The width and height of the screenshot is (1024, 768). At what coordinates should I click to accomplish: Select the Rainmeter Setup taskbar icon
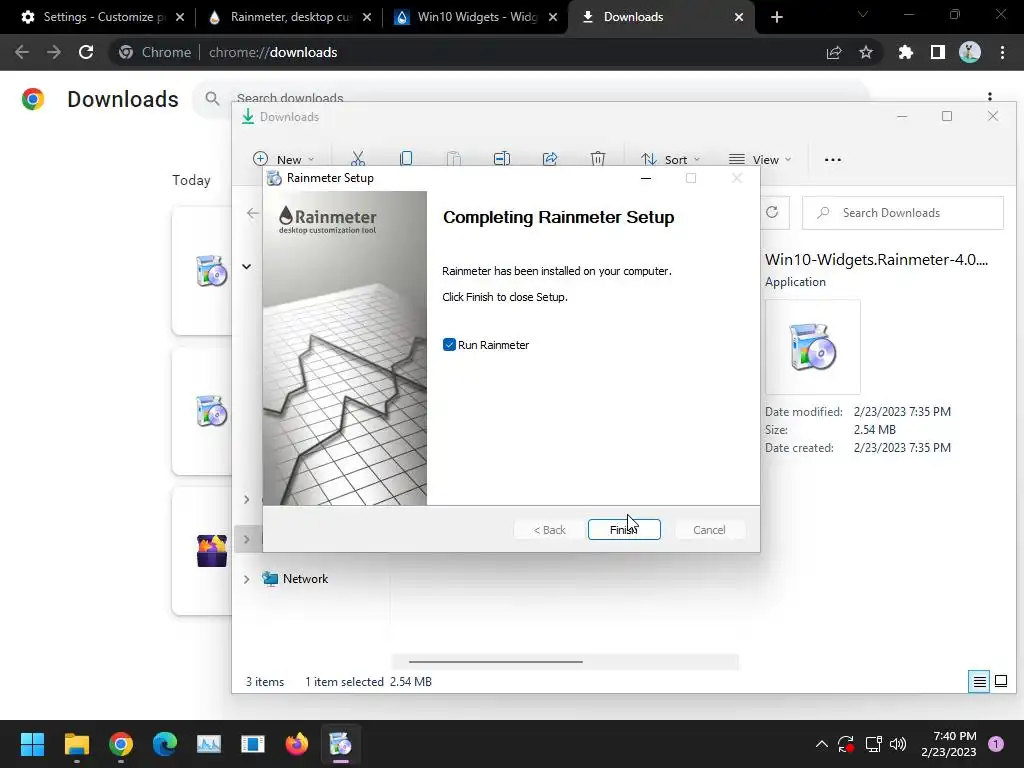tap(340, 744)
